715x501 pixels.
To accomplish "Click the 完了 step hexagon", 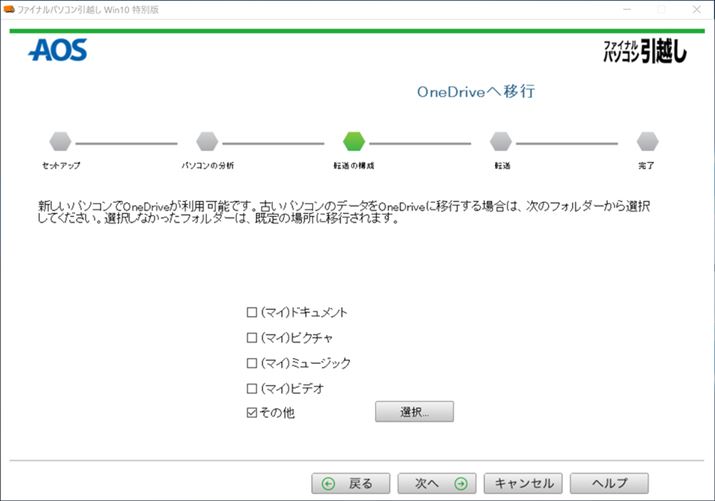I will tap(648, 141).
